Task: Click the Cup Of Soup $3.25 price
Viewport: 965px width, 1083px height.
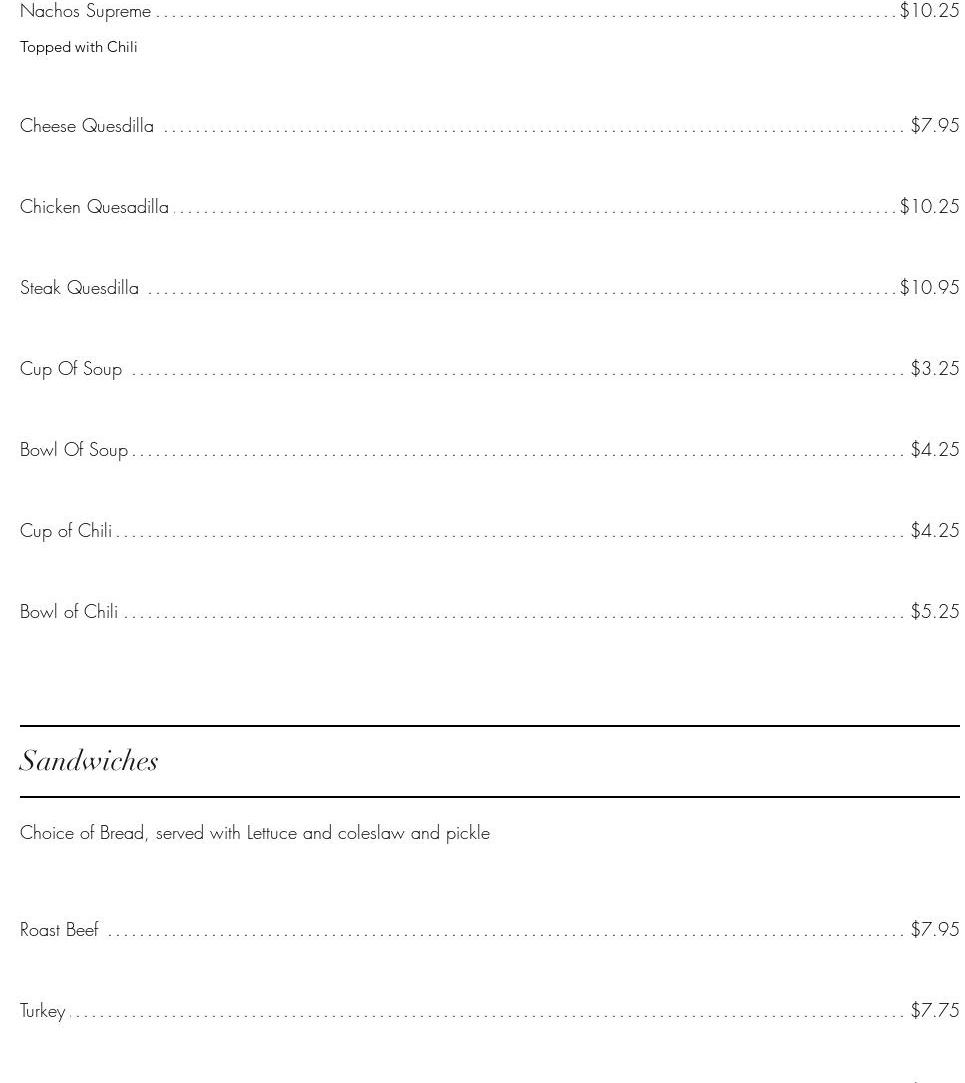Action: tap(934, 369)
